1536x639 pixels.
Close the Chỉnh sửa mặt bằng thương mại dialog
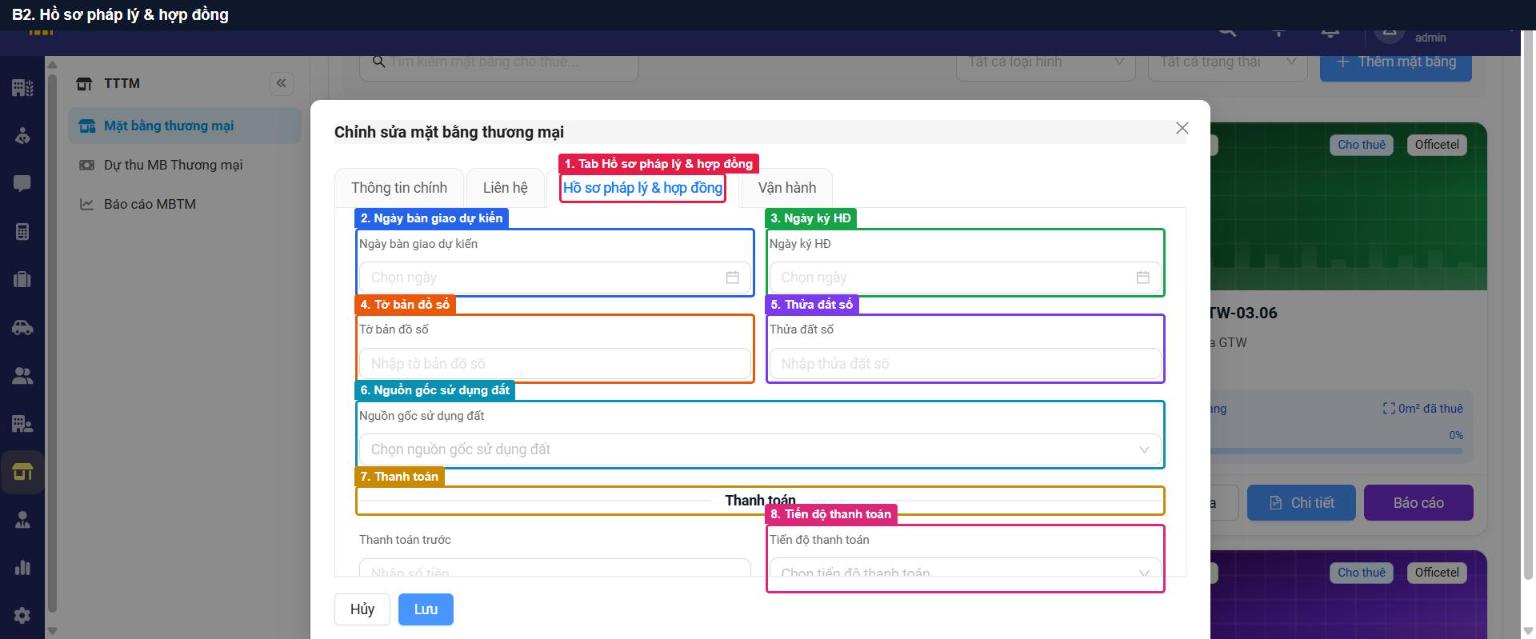pyautogui.click(x=1182, y=128)
